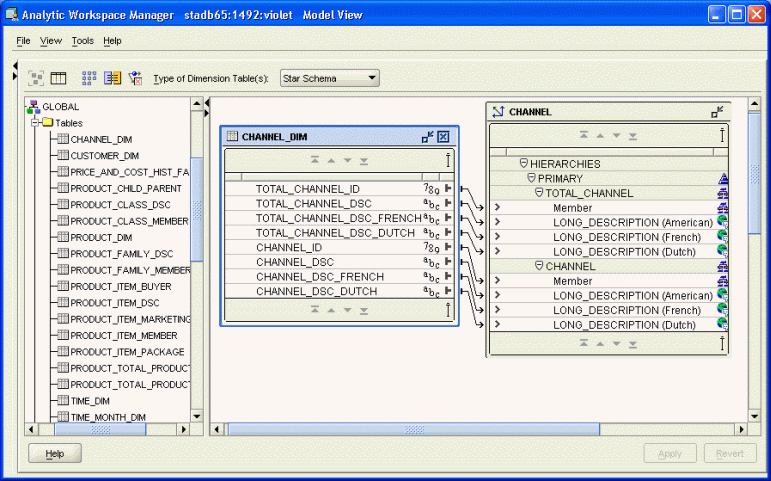Viewport: 771px width, 481px height.
Task: Click the delete mappings toolbar icon
Action: (x=136, y=78)
